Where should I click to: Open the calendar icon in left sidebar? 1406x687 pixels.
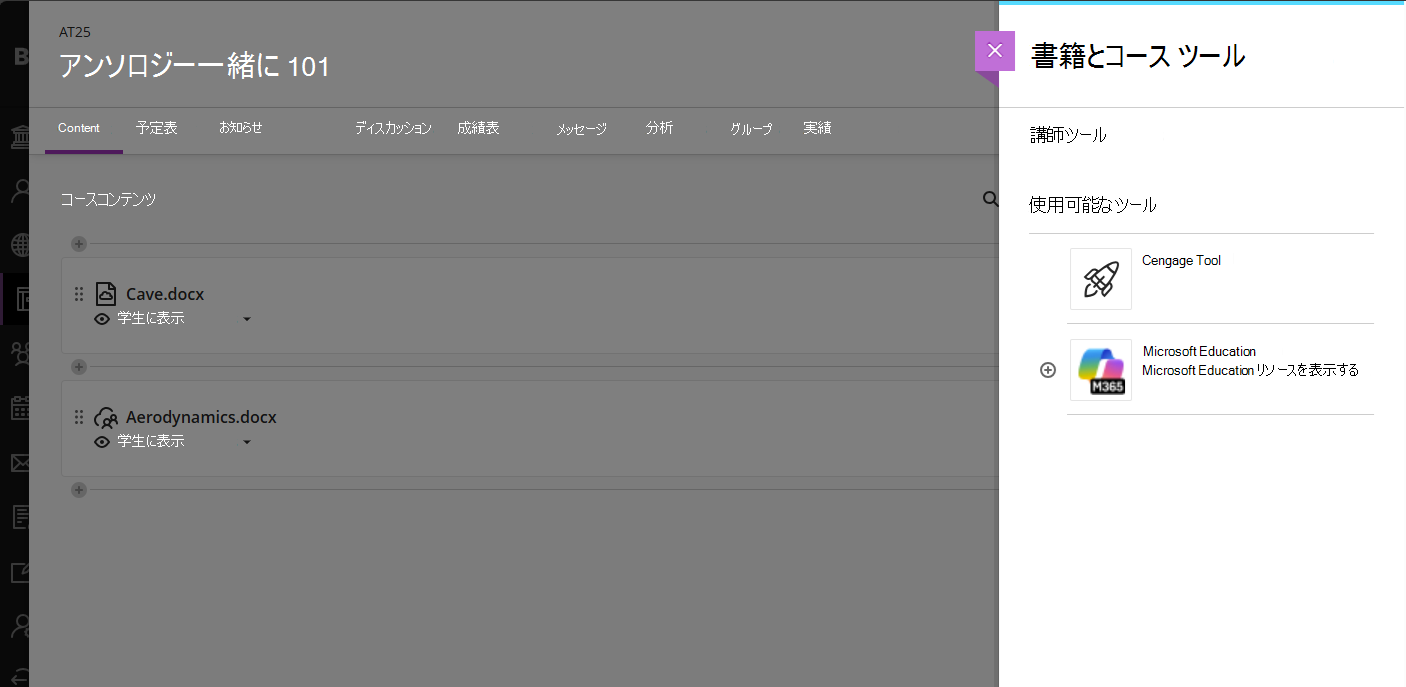click(x=20, y=408)
